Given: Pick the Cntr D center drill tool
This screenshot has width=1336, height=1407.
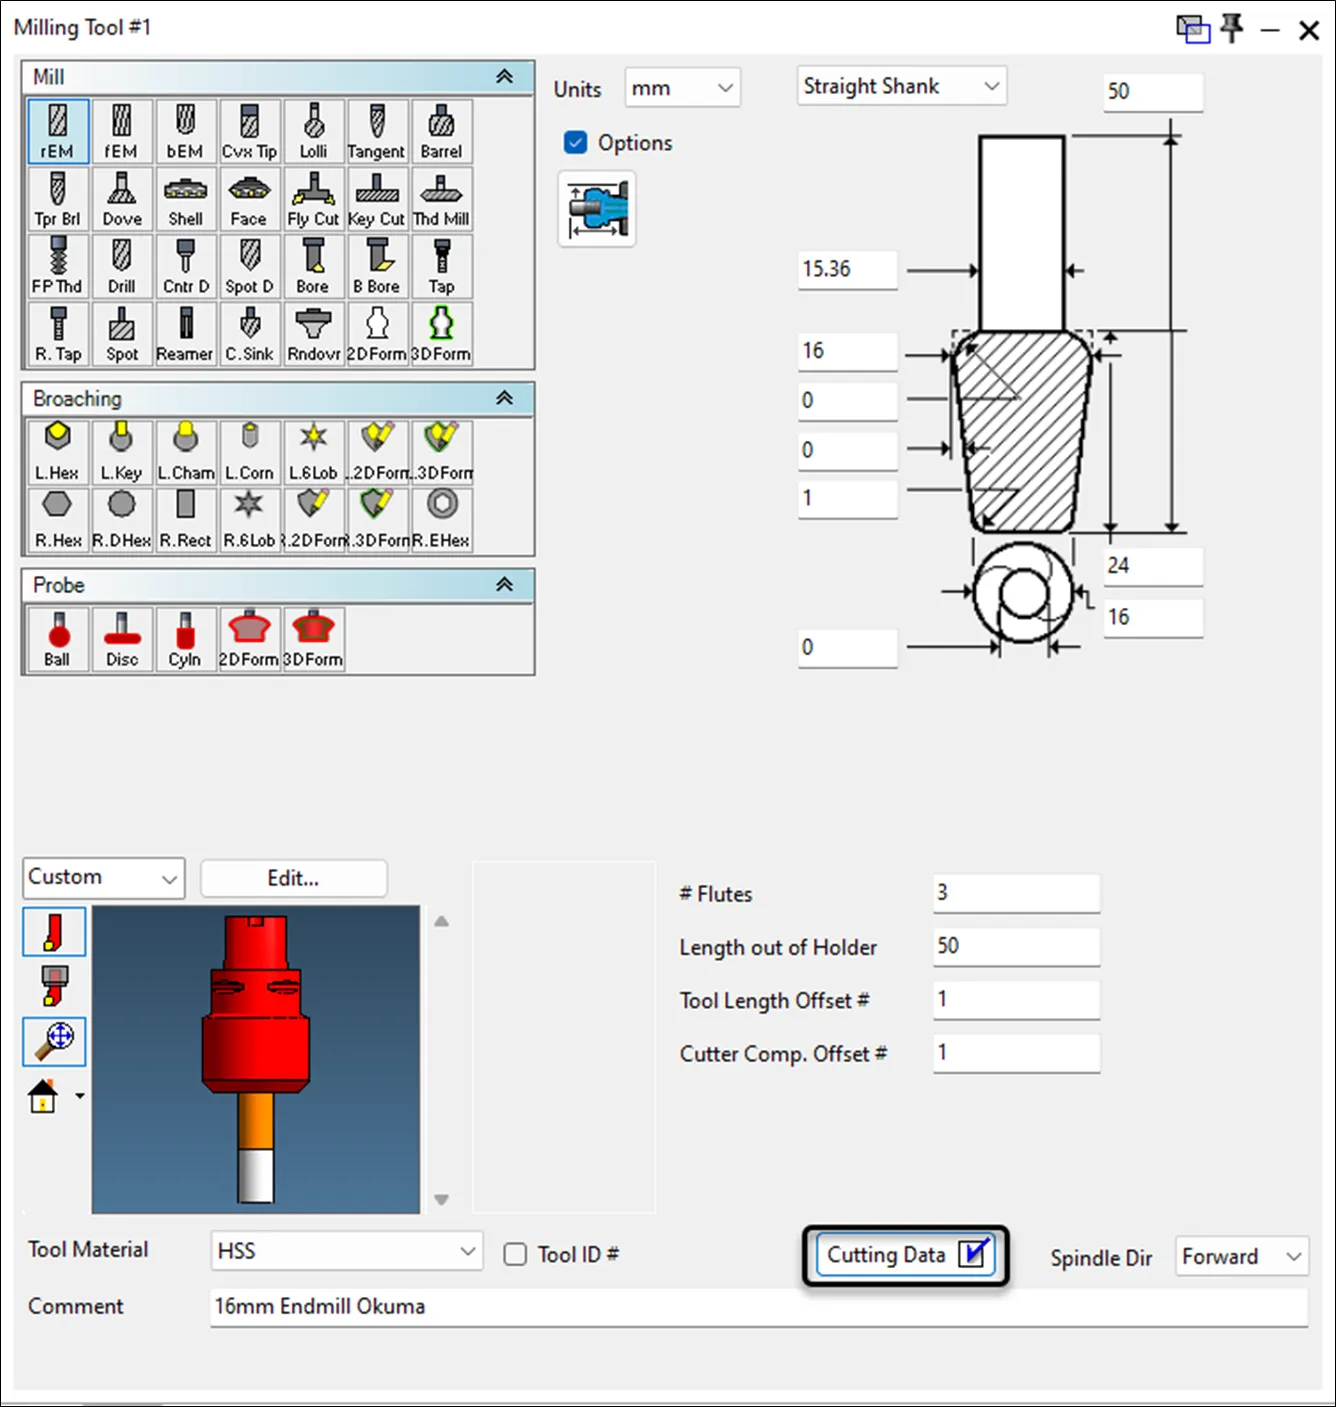Looking at the screenshot, I should [185, 266].
